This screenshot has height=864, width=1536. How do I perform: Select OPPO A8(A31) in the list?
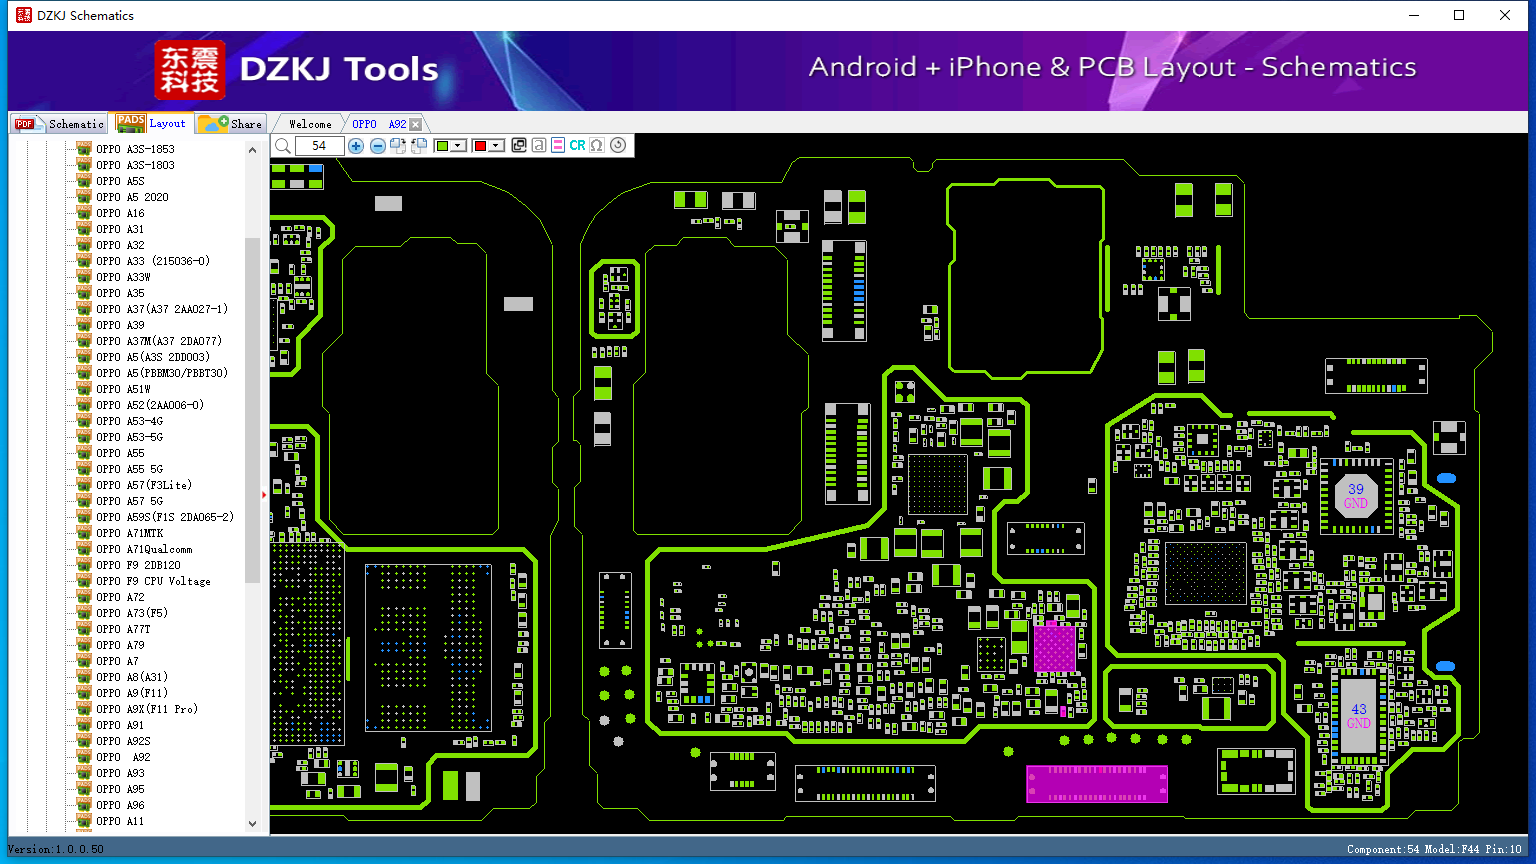132,677
